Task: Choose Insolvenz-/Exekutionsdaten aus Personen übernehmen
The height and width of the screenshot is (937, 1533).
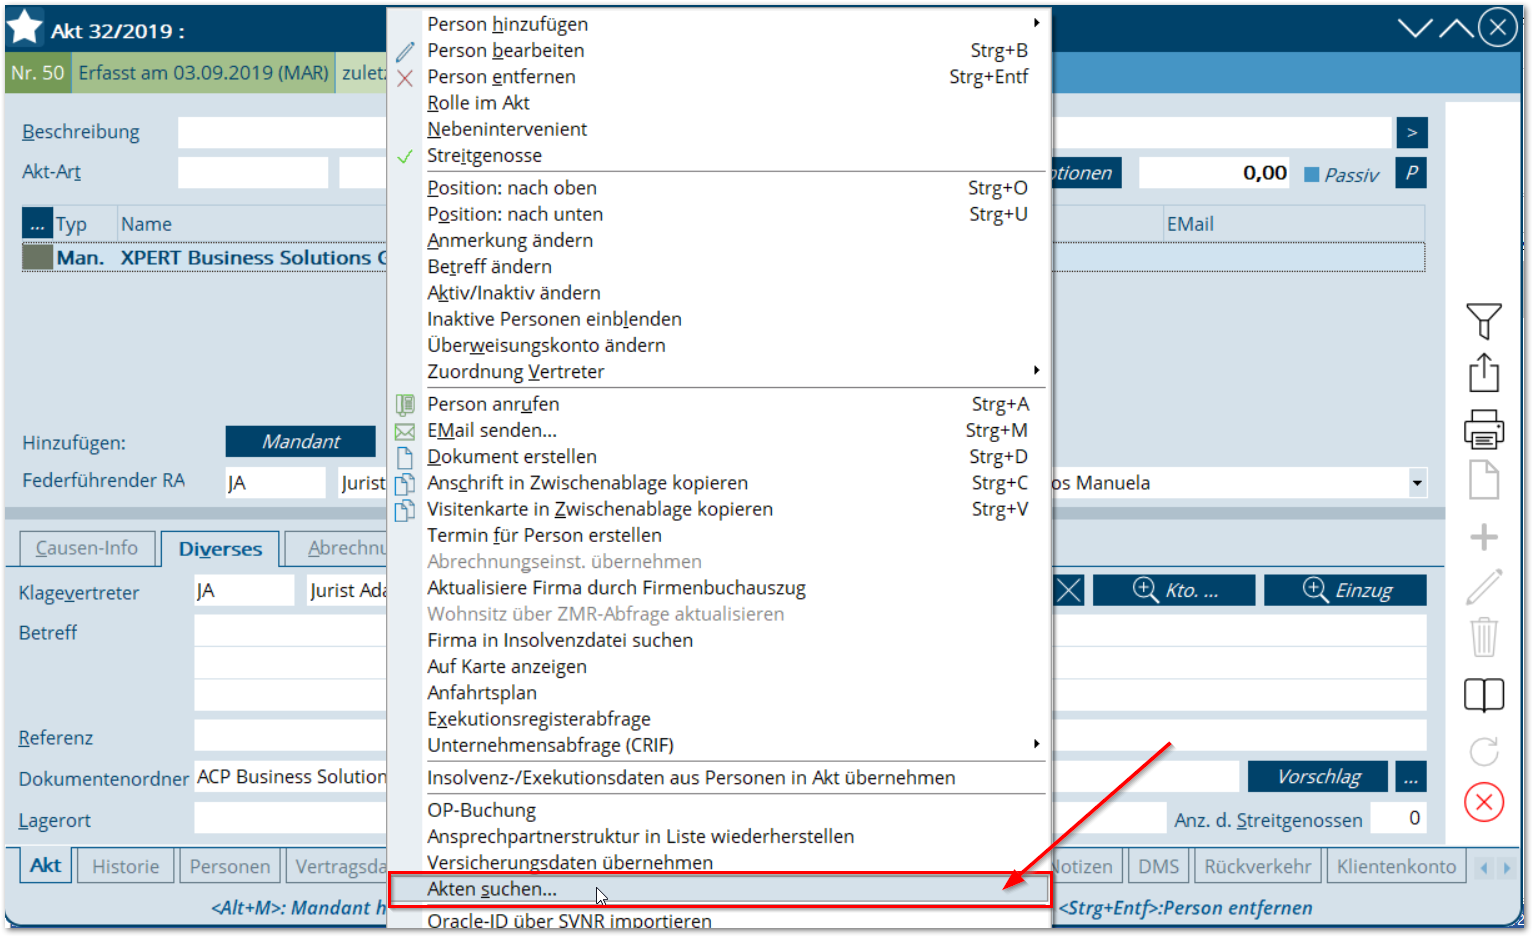Action: click(x=719, y=778)
